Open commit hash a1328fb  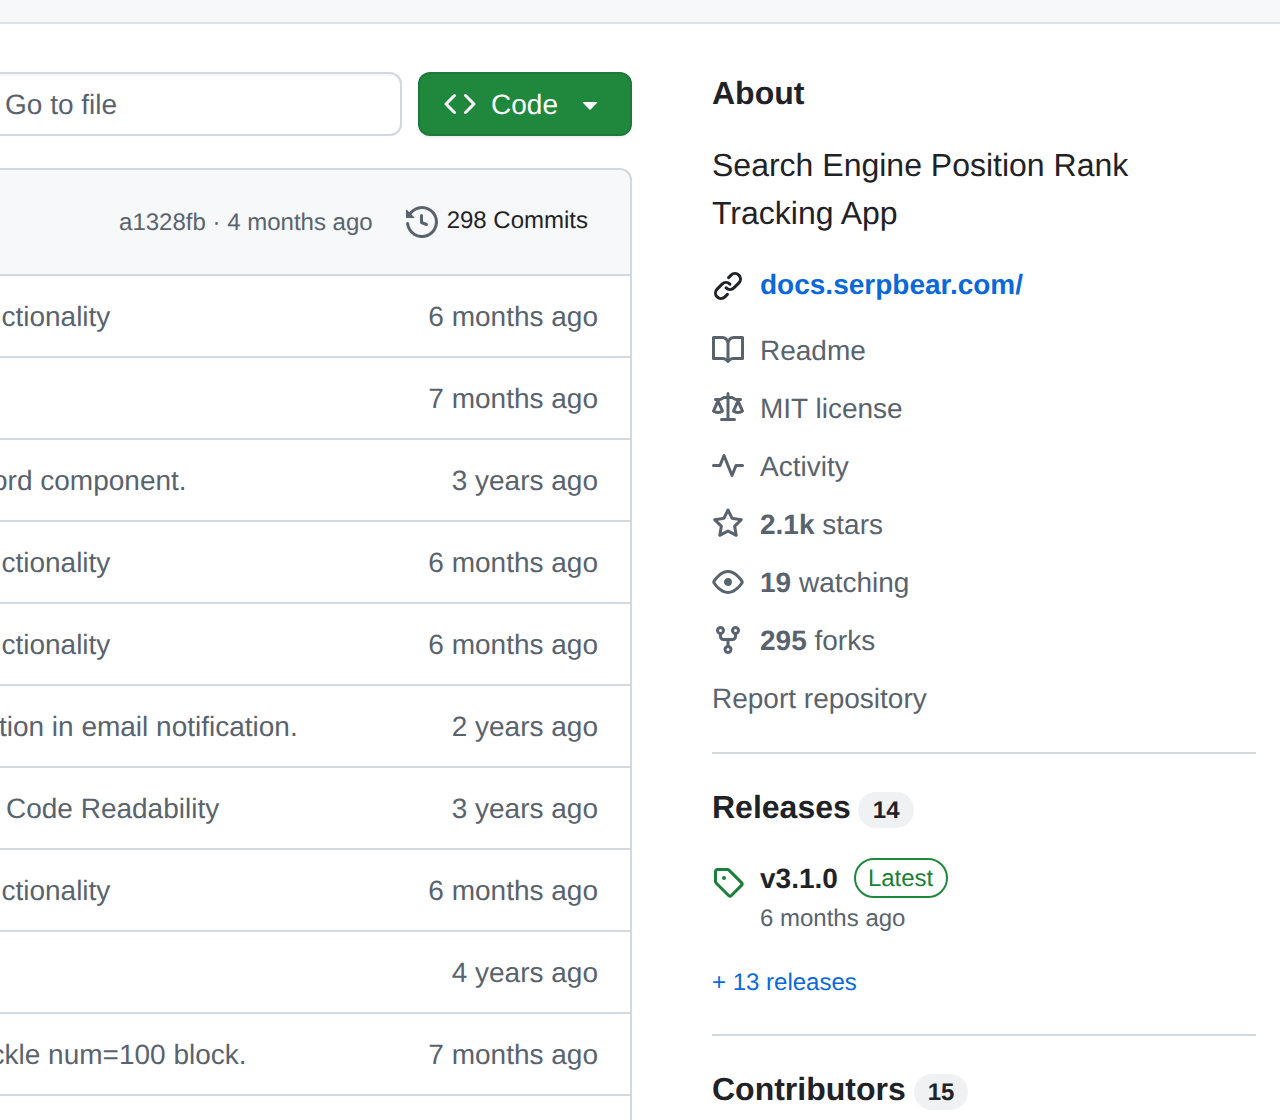pyautogui.click(x=162, y=222)
